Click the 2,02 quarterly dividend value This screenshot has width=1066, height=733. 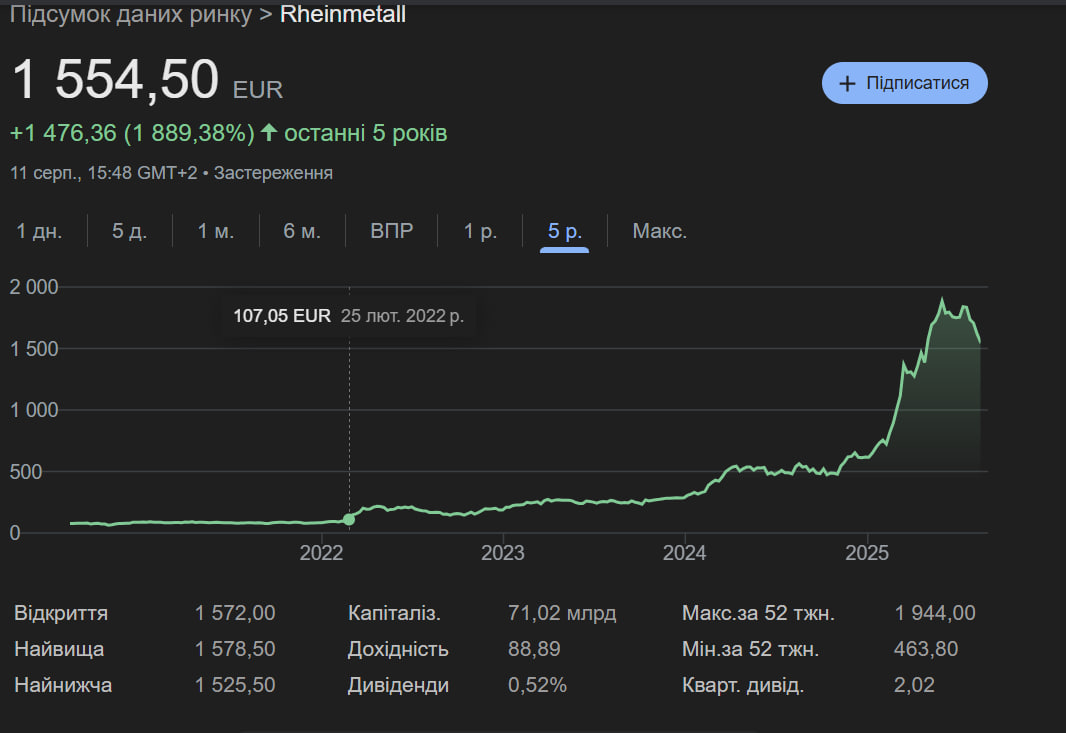pos(914,685)
